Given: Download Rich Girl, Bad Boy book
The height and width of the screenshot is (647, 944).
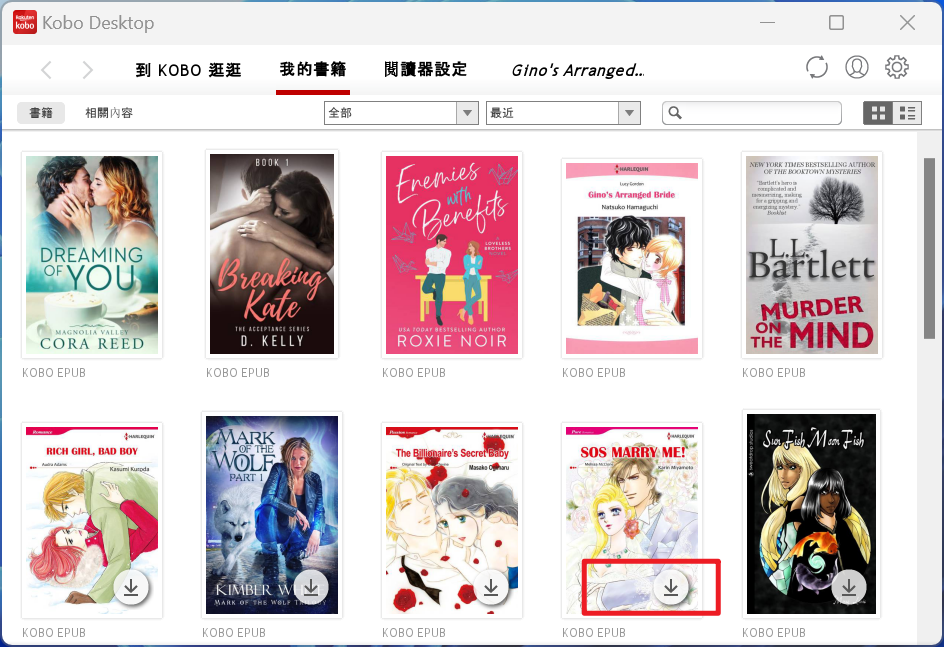Looking at the screenshot, I should 131,587.
